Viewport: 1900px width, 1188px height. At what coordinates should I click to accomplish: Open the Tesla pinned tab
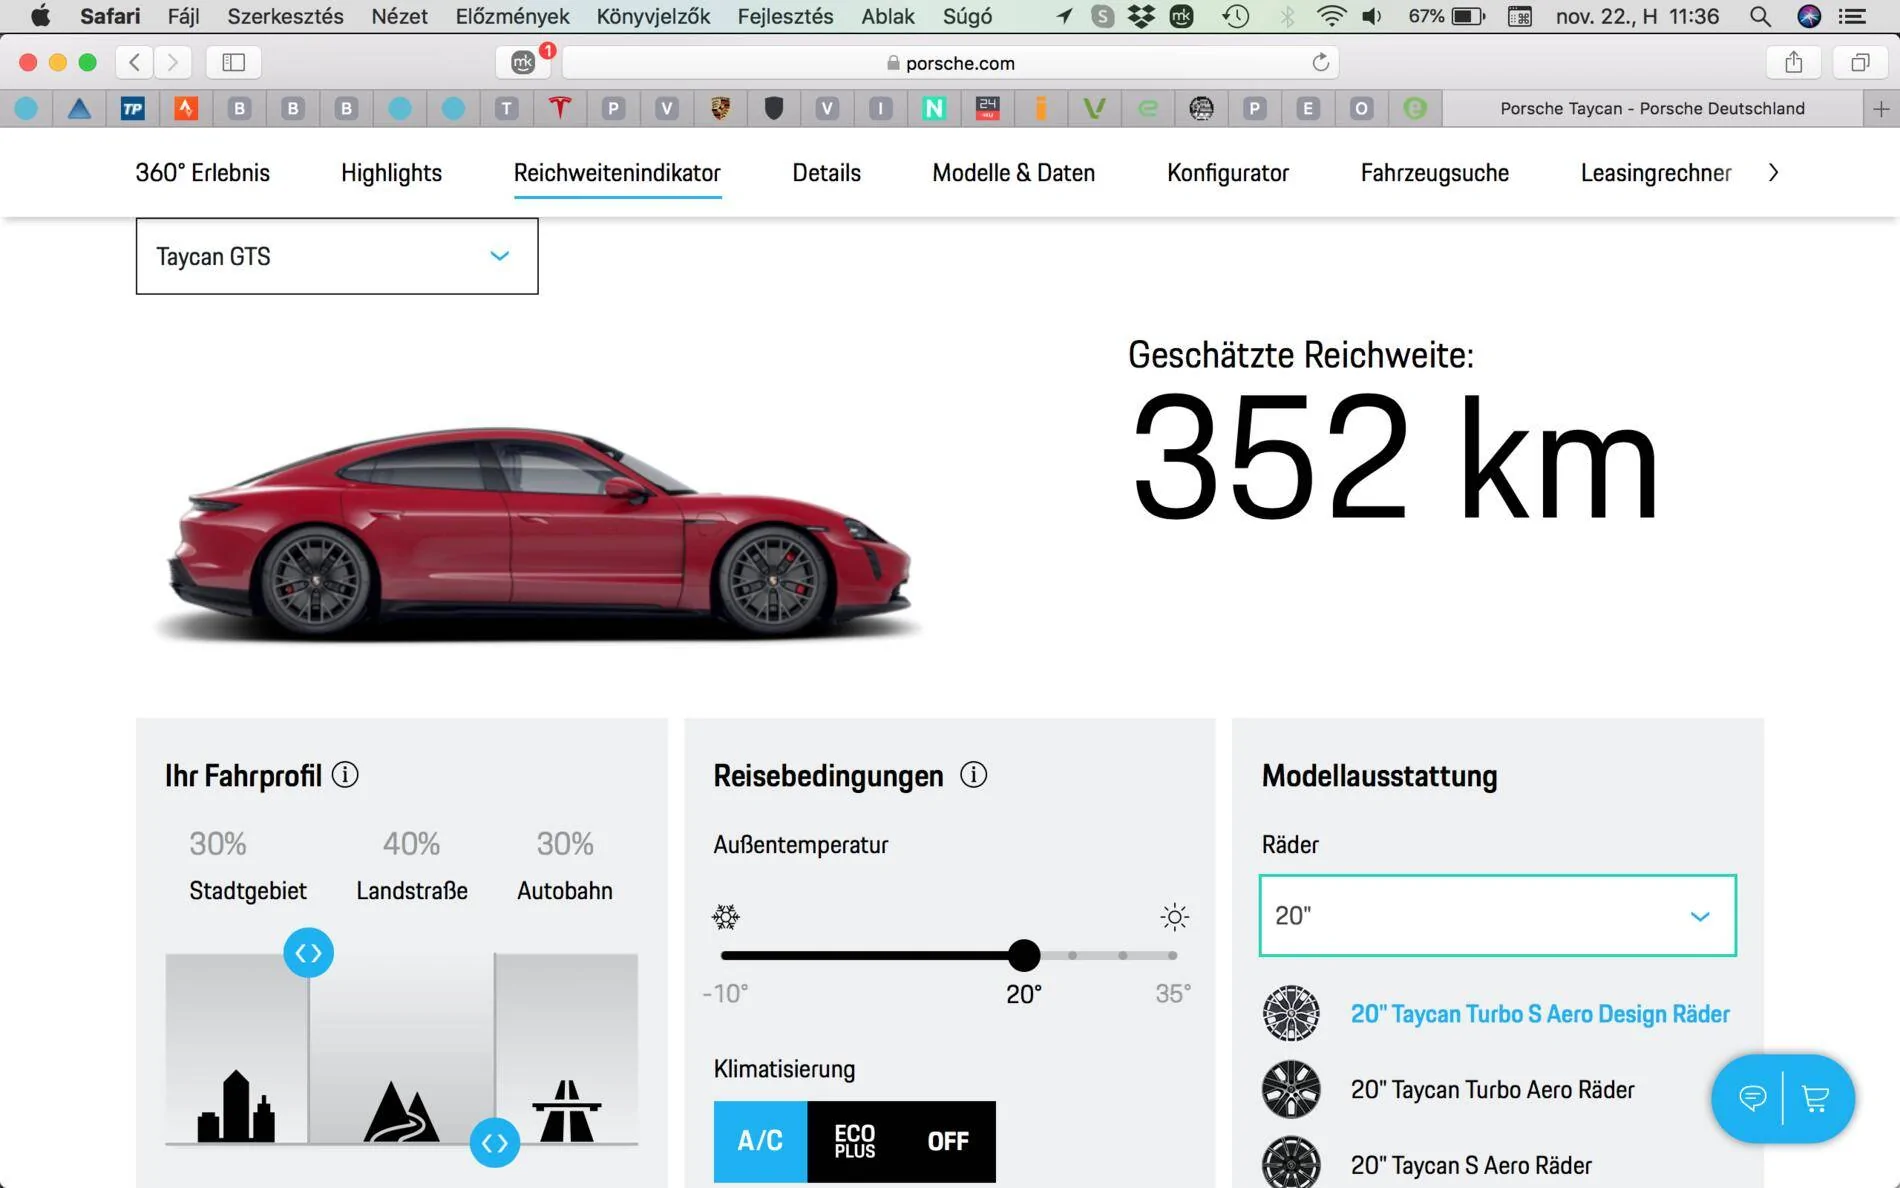tap(560, 108)
